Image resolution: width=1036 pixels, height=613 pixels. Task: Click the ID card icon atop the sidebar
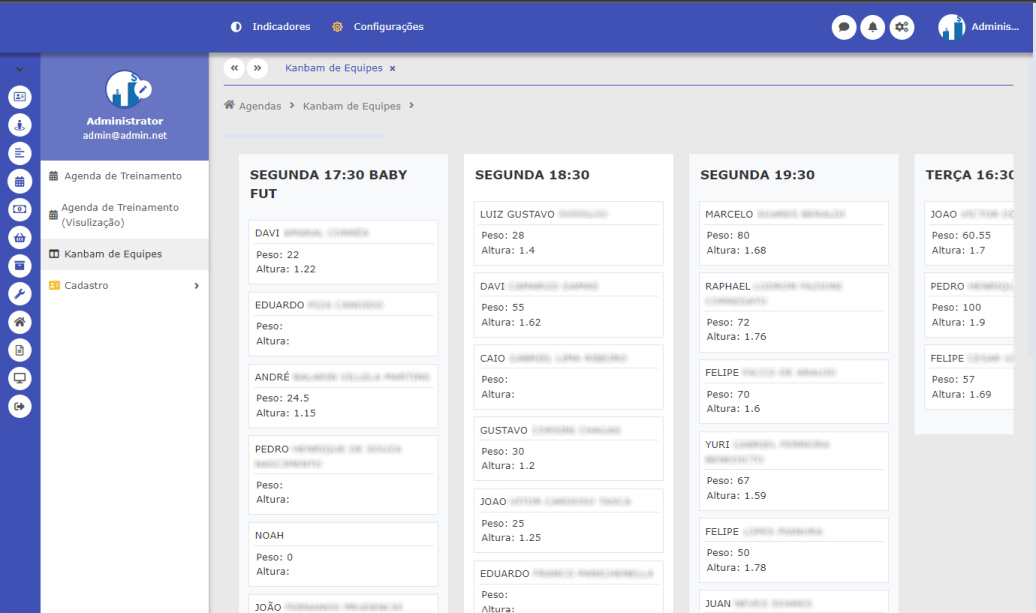[x=20, y=97]
